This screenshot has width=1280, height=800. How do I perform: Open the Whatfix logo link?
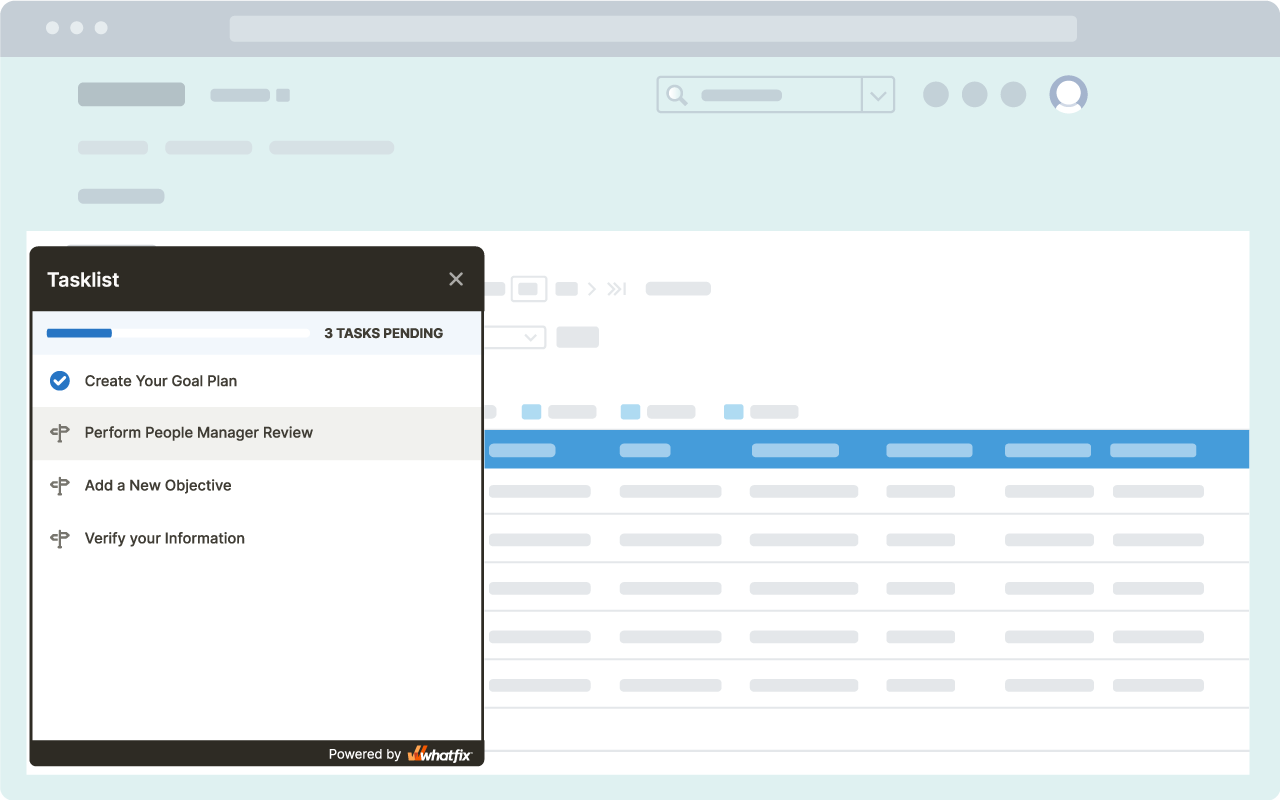(439, 754)
